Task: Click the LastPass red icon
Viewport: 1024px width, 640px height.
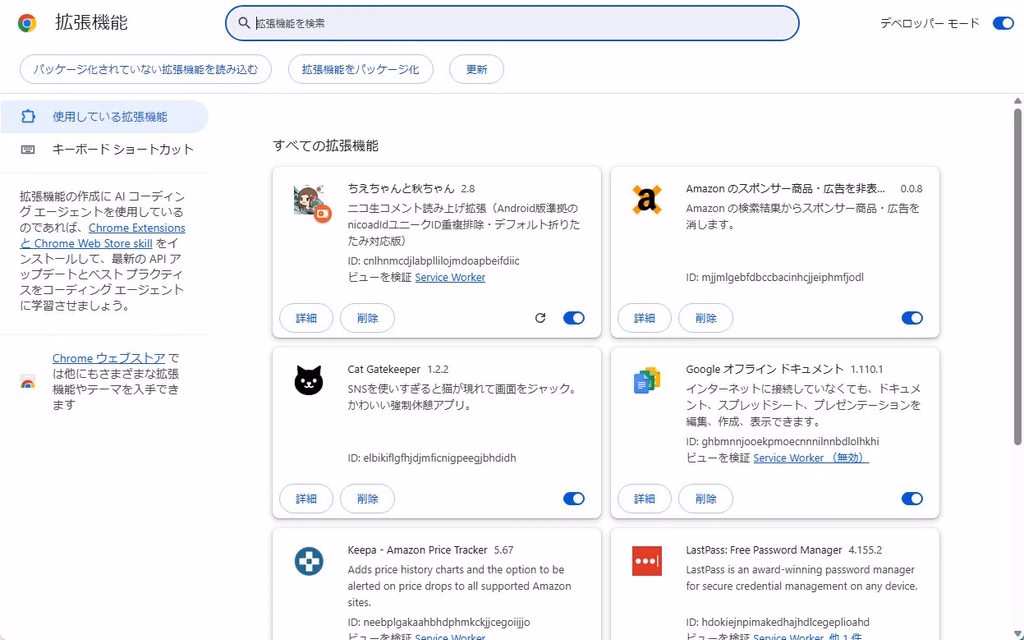Action: click(x=647, y=561)
